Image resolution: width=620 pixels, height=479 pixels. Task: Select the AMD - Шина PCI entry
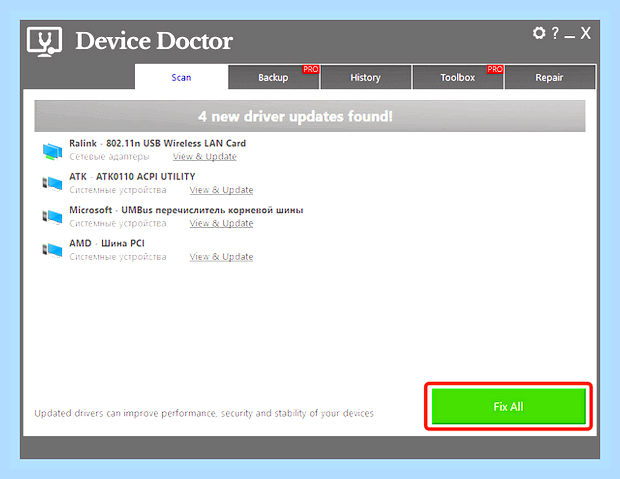[107, 243]
